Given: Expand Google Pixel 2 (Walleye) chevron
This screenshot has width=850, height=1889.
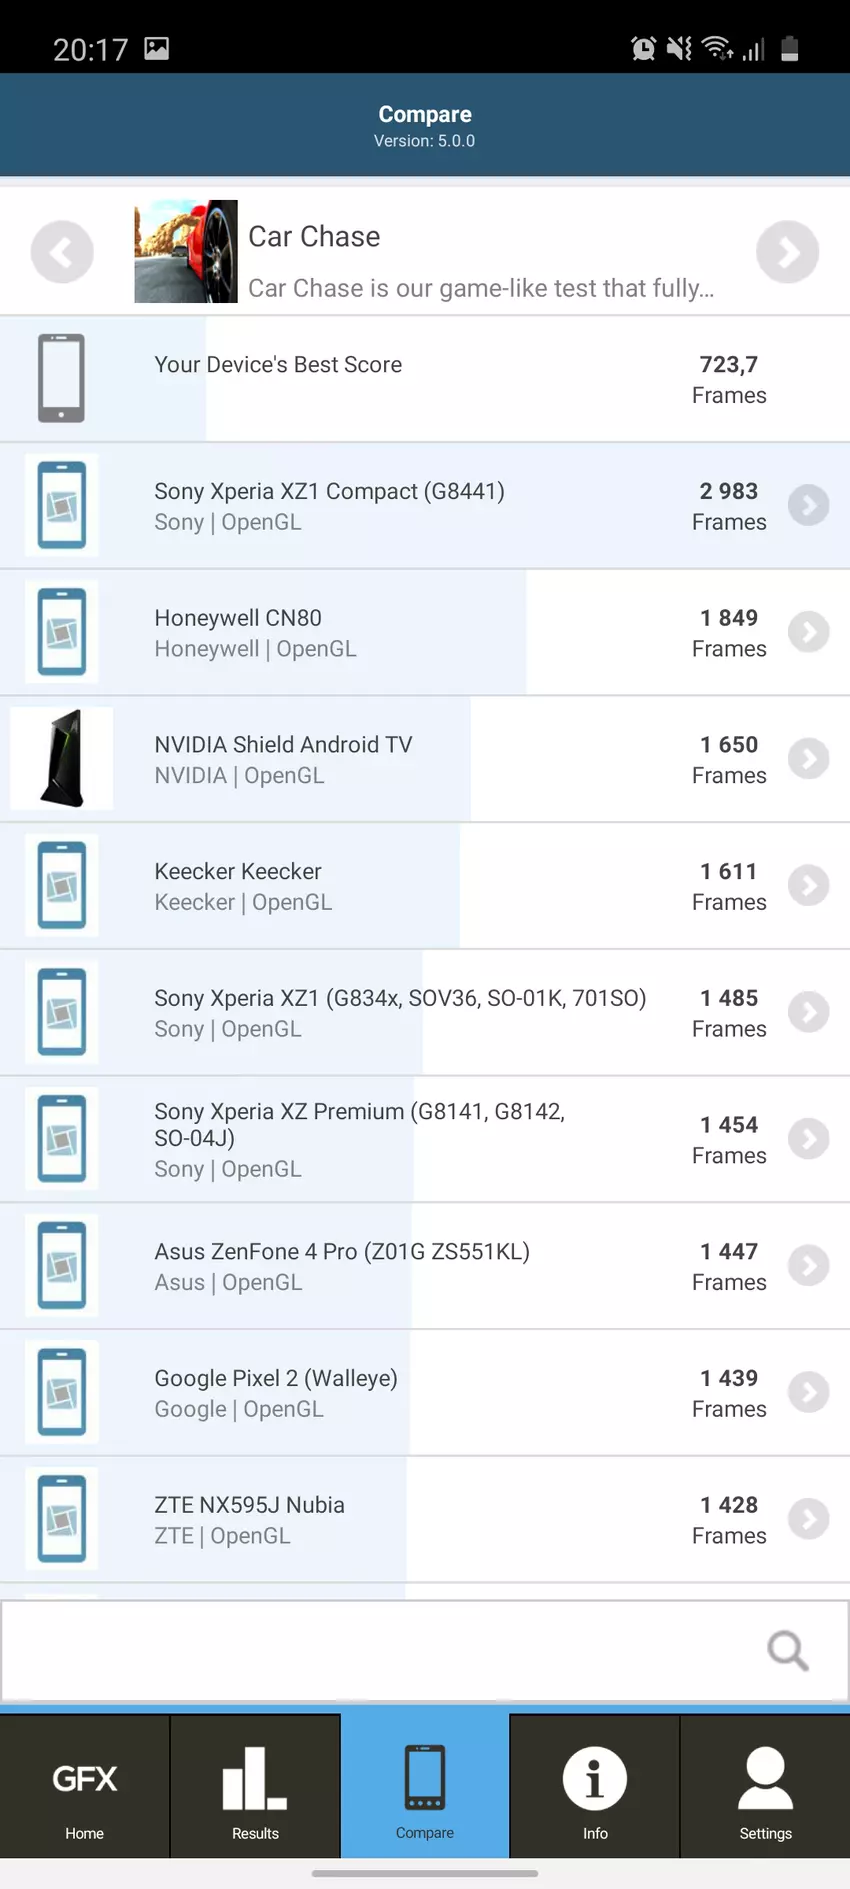Looking at the screenshot, I should click(808, 1392).
